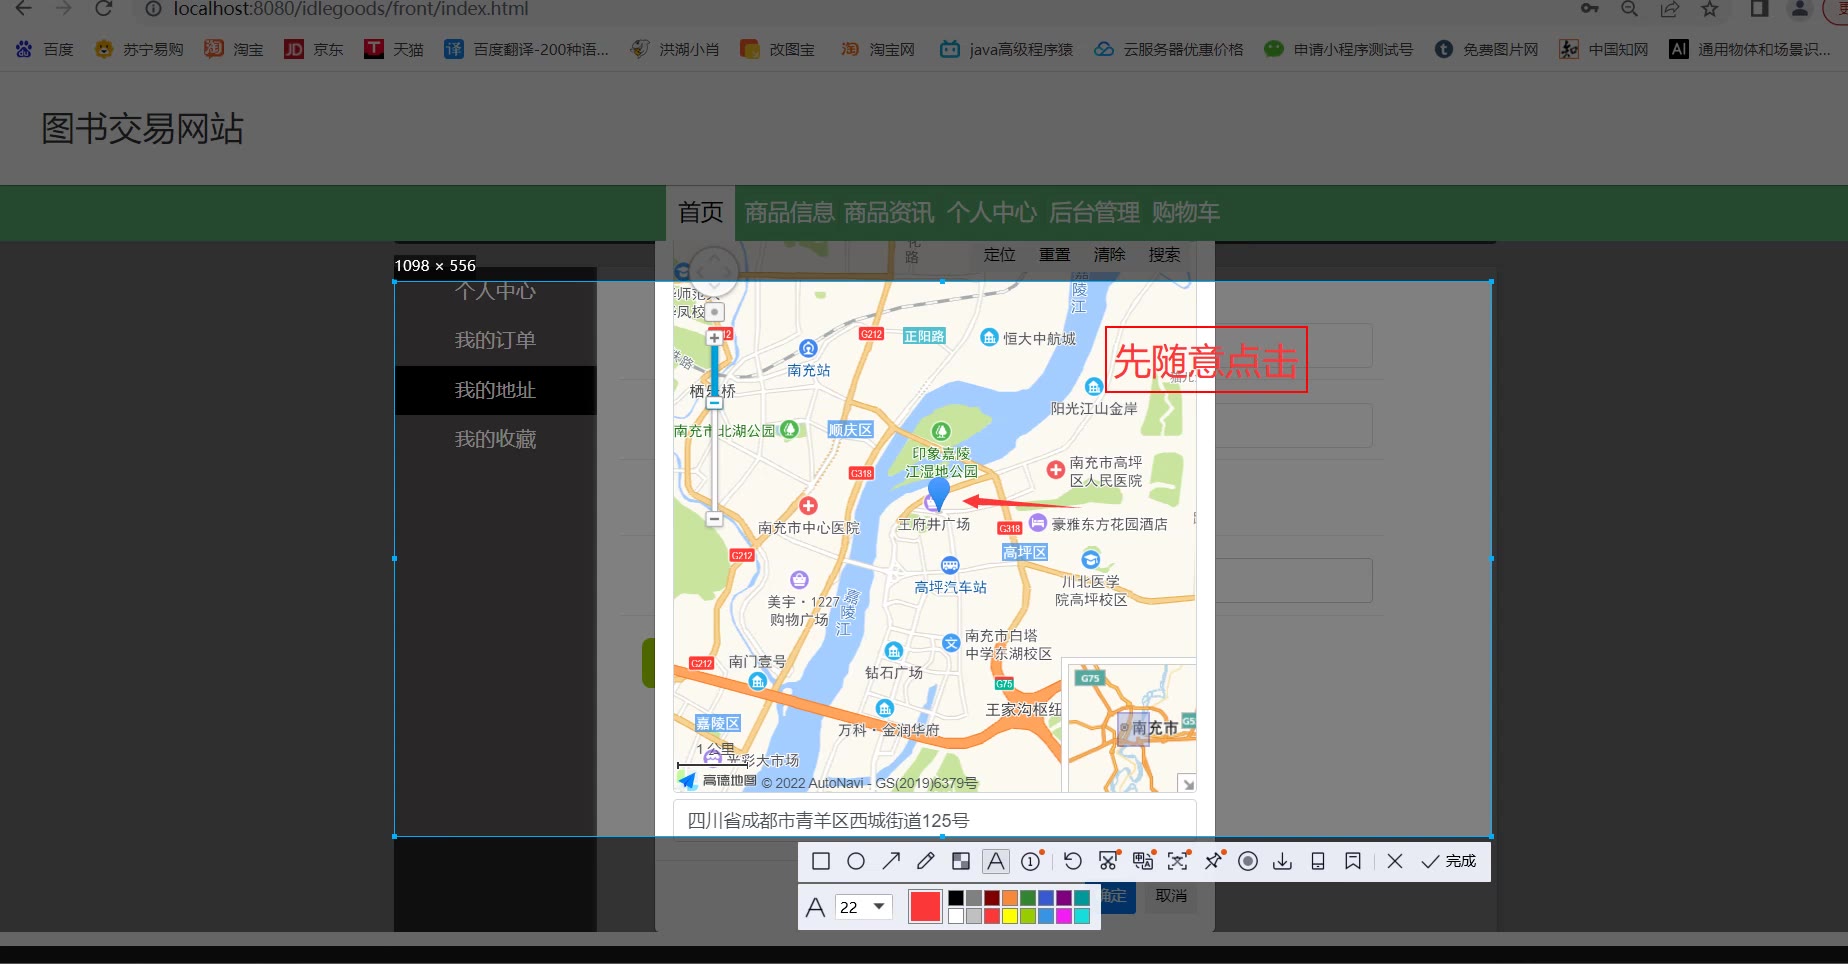Click 完成 to finish the screenshot
Screen dimensions: 1848x964
(x=1449, y=861)
